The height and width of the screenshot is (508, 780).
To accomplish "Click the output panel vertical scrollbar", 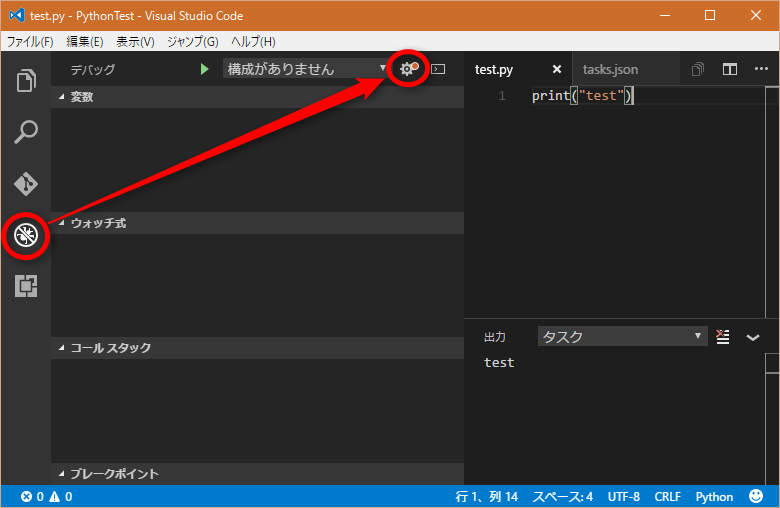I will 772,419.
